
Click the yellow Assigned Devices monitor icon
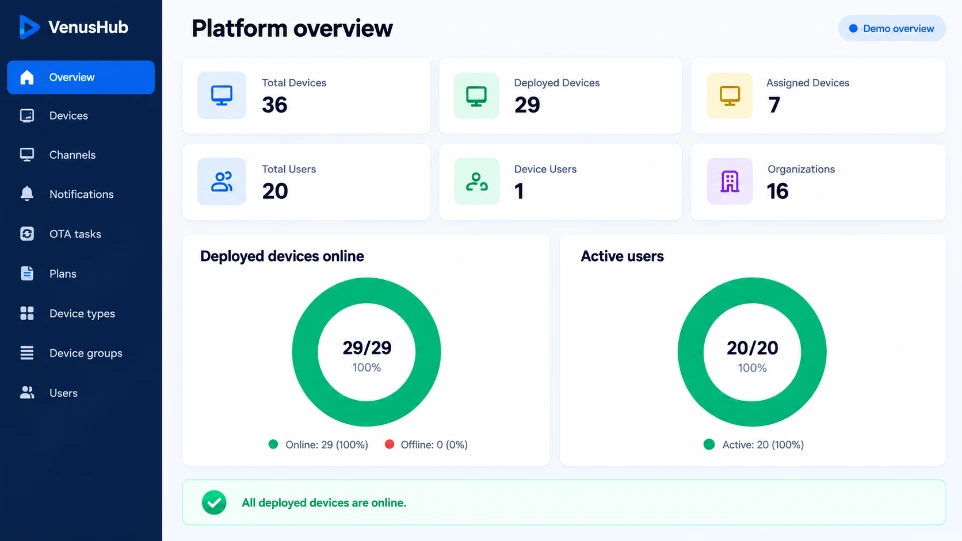click(729, 95)
